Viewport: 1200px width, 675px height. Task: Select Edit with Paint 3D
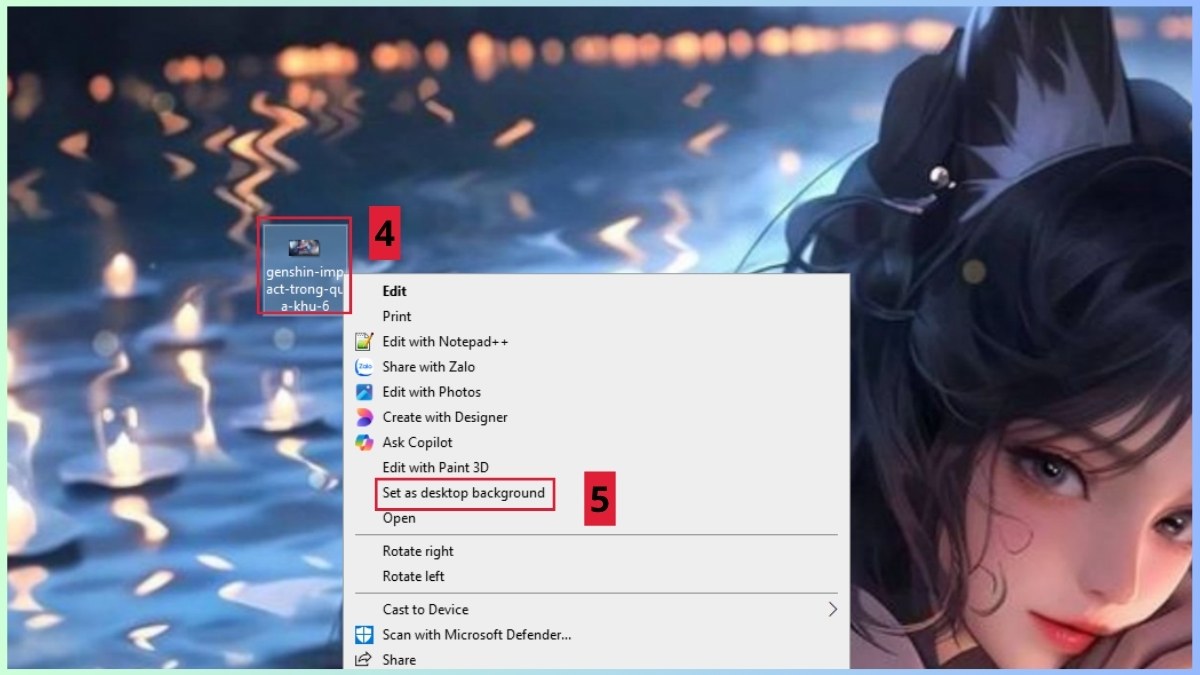click(435, 467)
